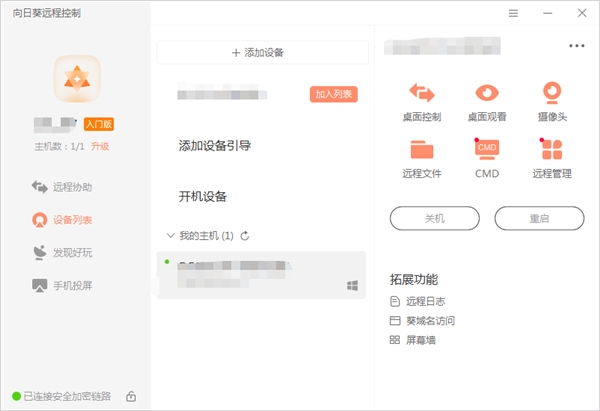Click the 桌面观看 eye icon
The height and width of the screenshot is (411, 600).
(x=486, y=93)
